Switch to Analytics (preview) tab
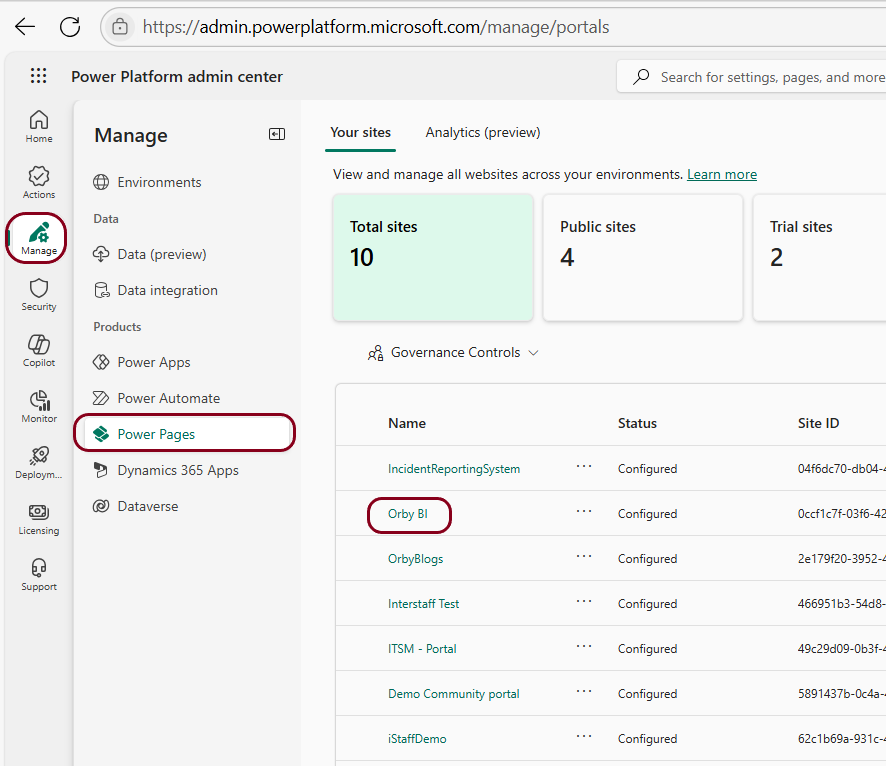This screenshot has height=766, width=886. pyautogui.click(x=483, y=133)
